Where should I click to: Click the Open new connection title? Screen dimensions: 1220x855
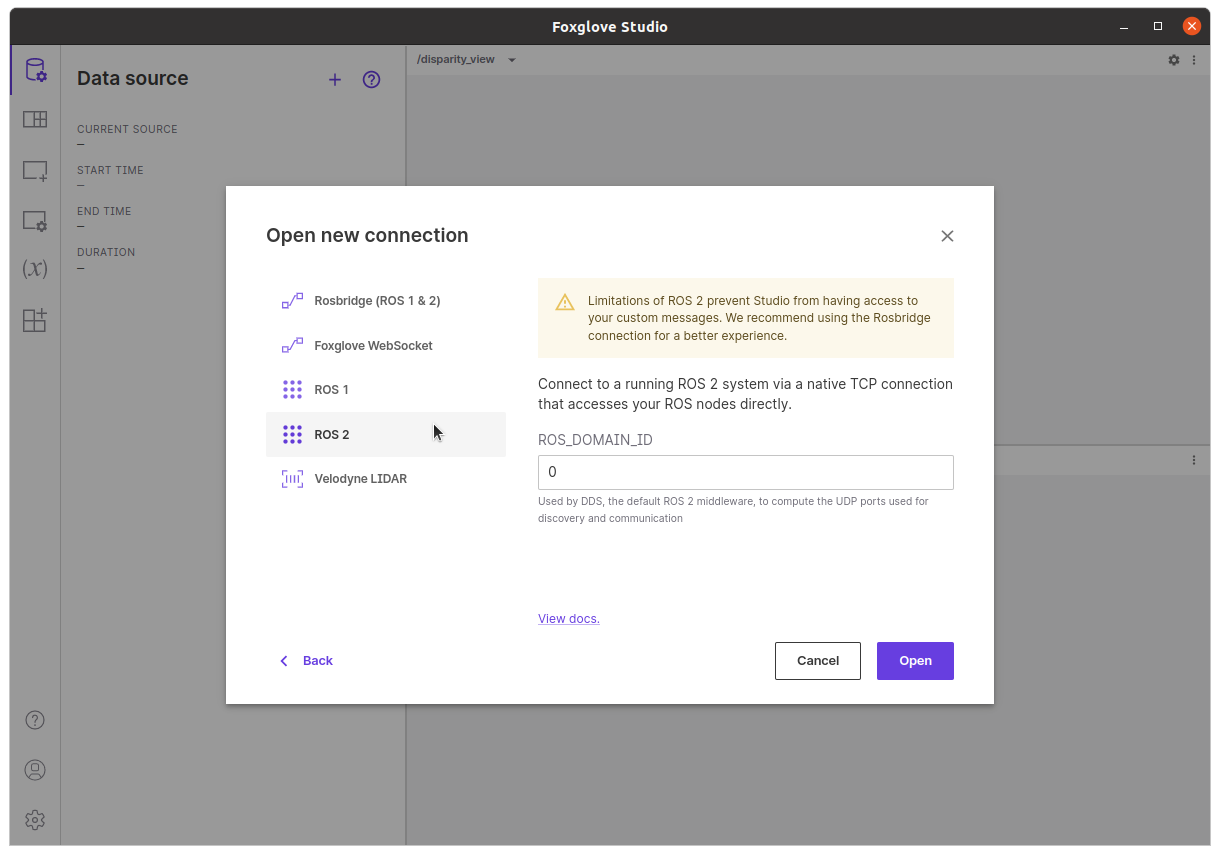367,236
